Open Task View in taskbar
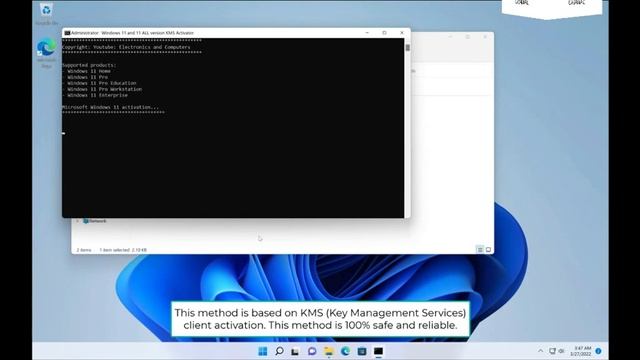640x360 pixels. point(295,351)
